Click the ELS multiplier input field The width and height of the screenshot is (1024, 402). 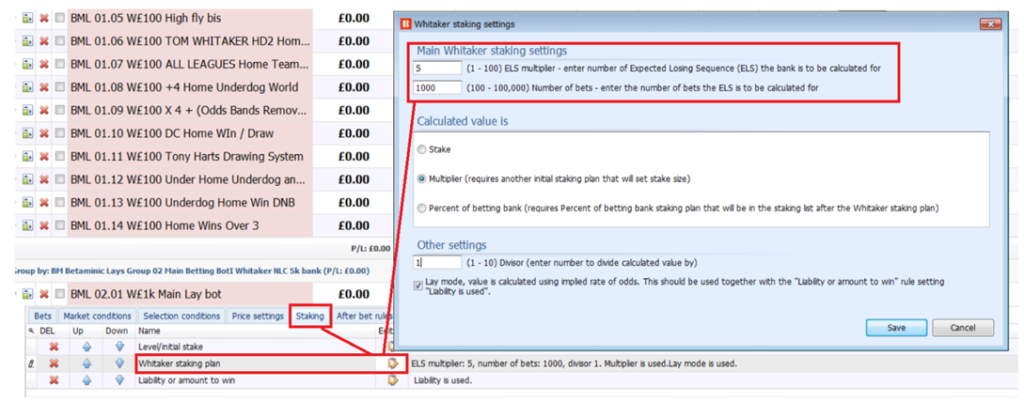tap(436, 68)
